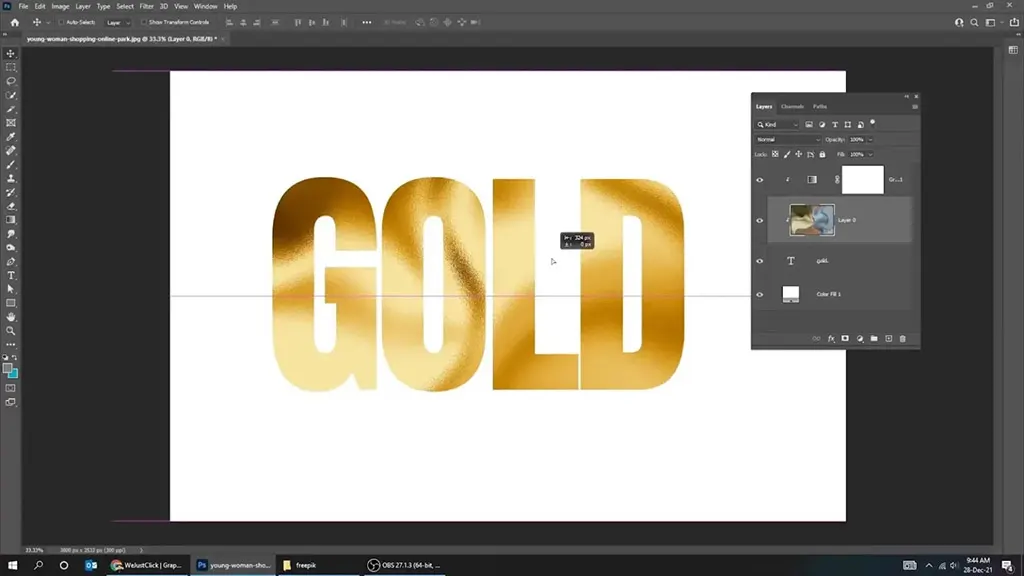Open the tool preset picker arrow

(48, 23)
